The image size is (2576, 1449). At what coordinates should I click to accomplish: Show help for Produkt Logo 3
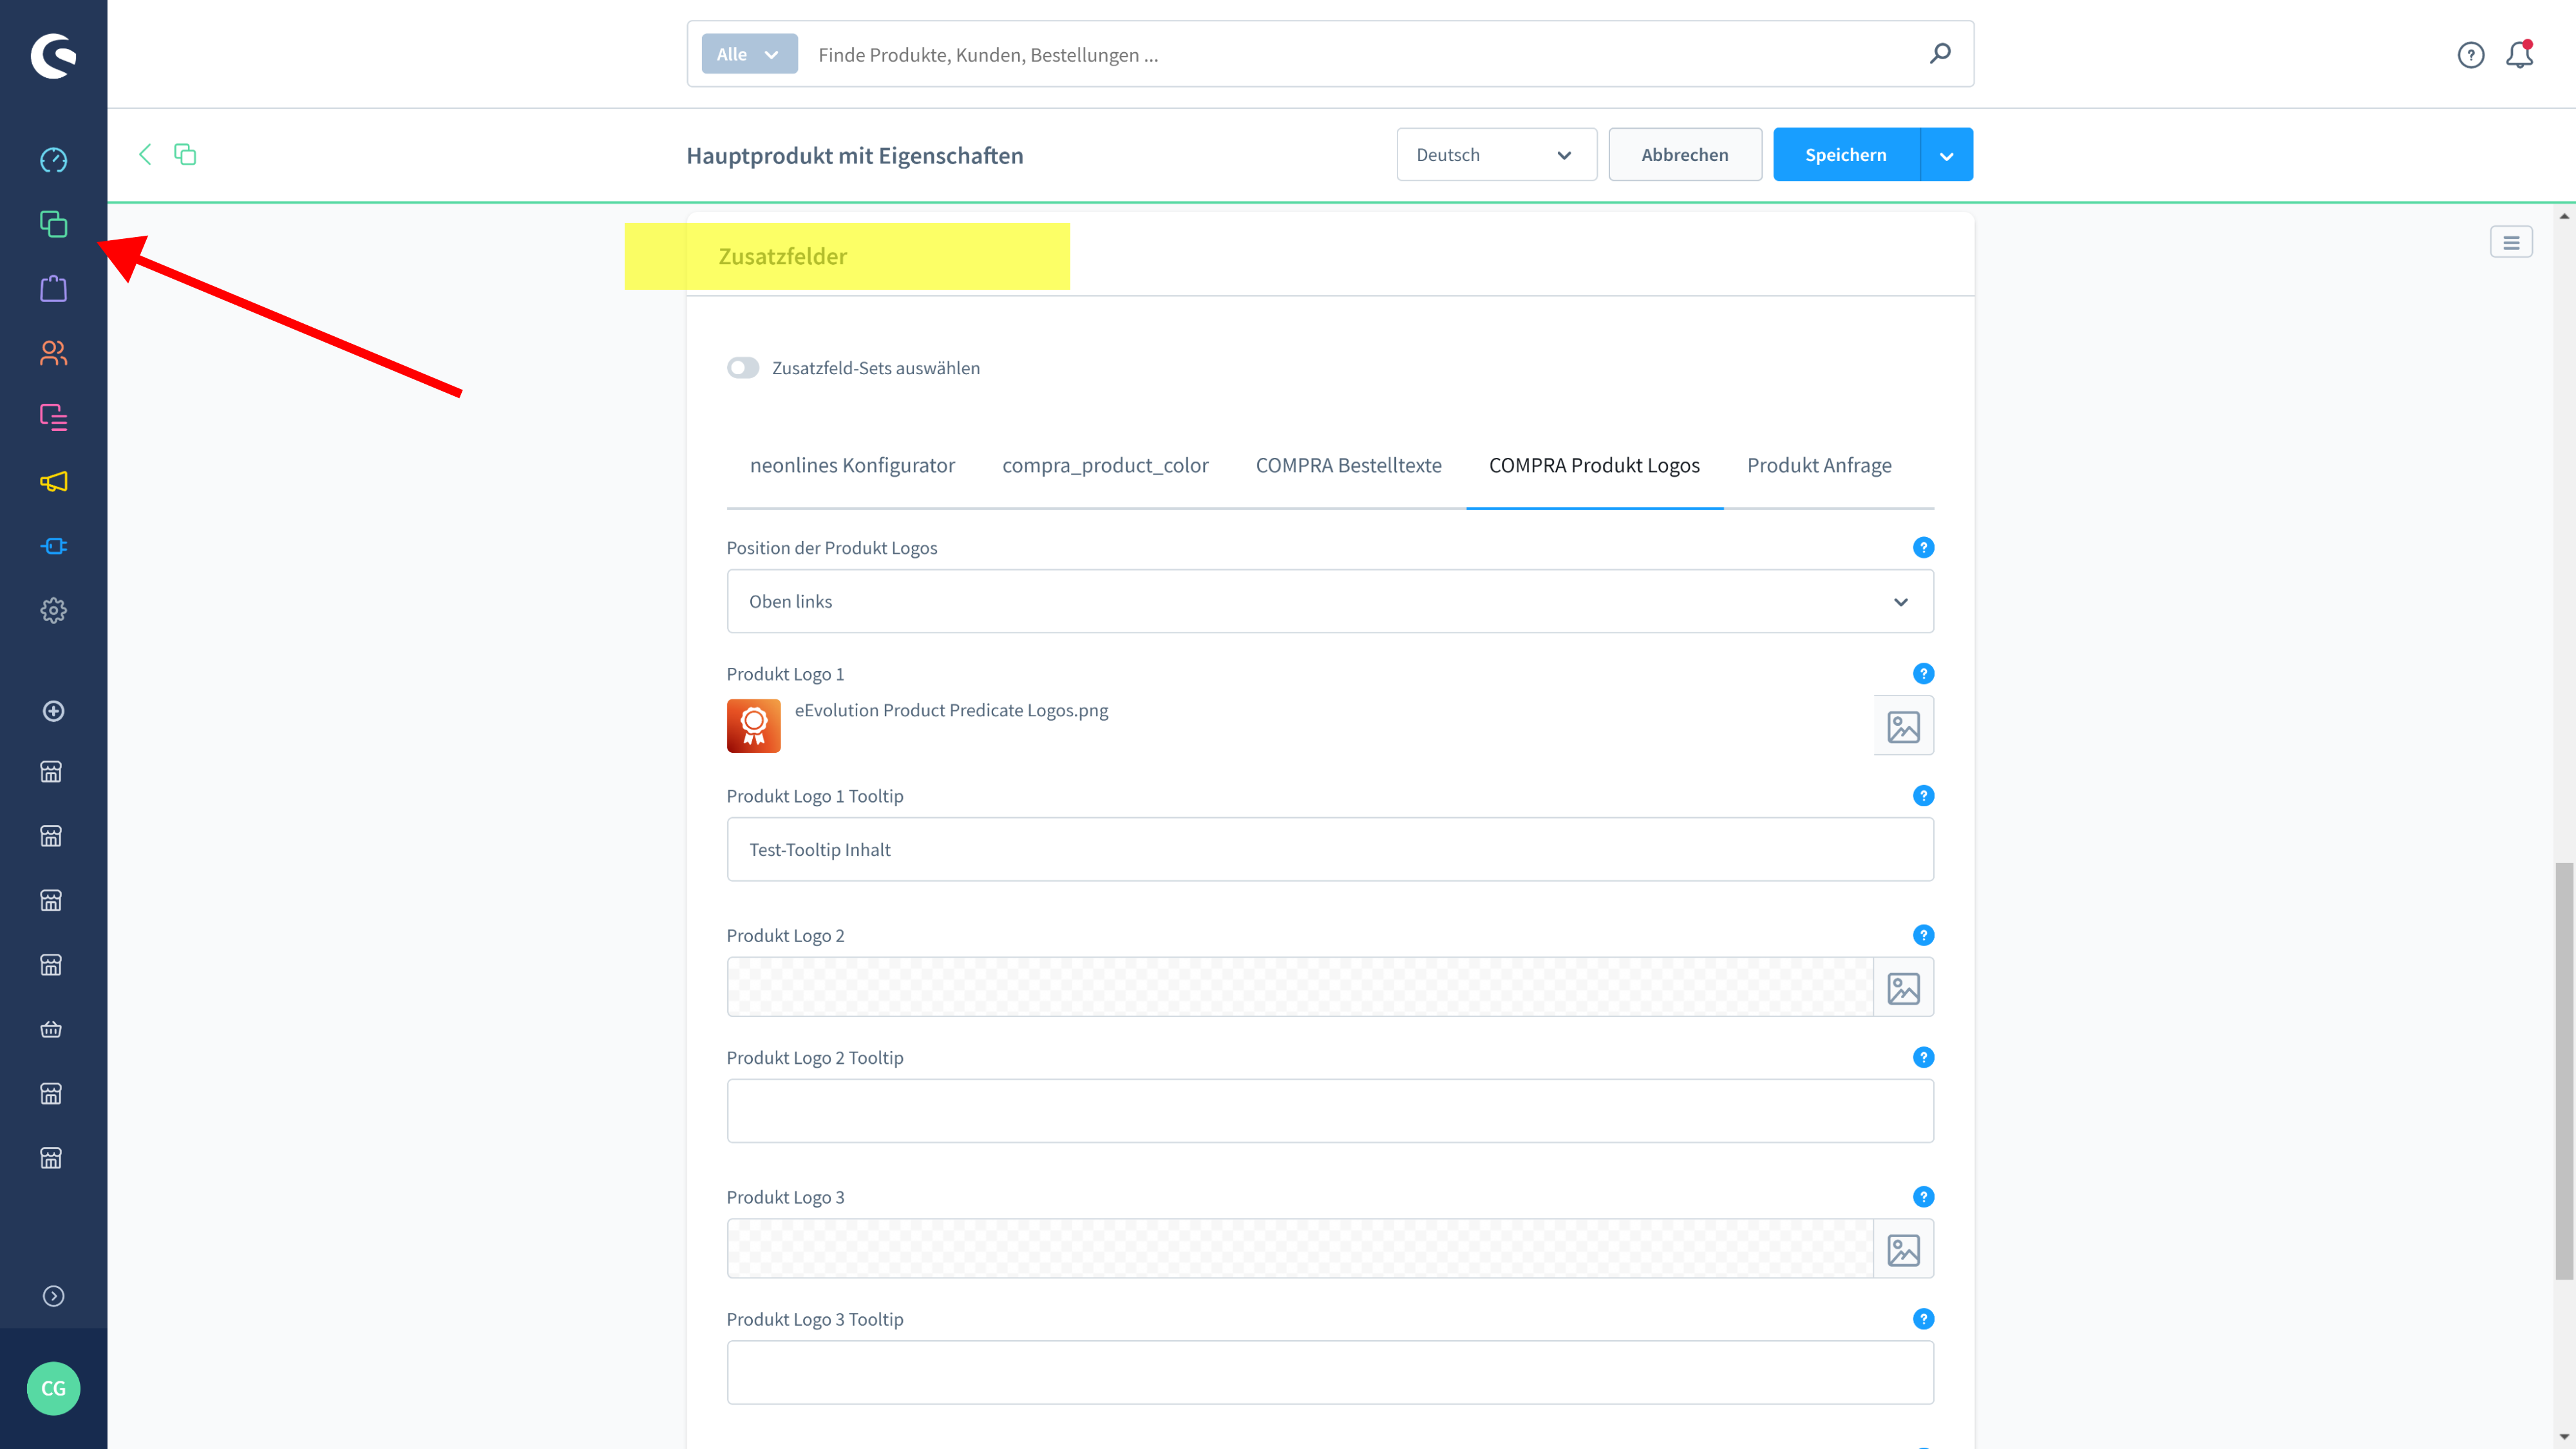click(x=1923, y=1197)
